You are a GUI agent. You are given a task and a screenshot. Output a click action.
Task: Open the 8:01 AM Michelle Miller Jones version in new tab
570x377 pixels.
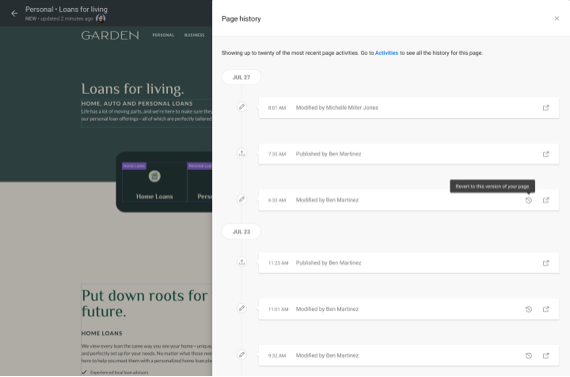pyautogui.click(x=546, y=108)
